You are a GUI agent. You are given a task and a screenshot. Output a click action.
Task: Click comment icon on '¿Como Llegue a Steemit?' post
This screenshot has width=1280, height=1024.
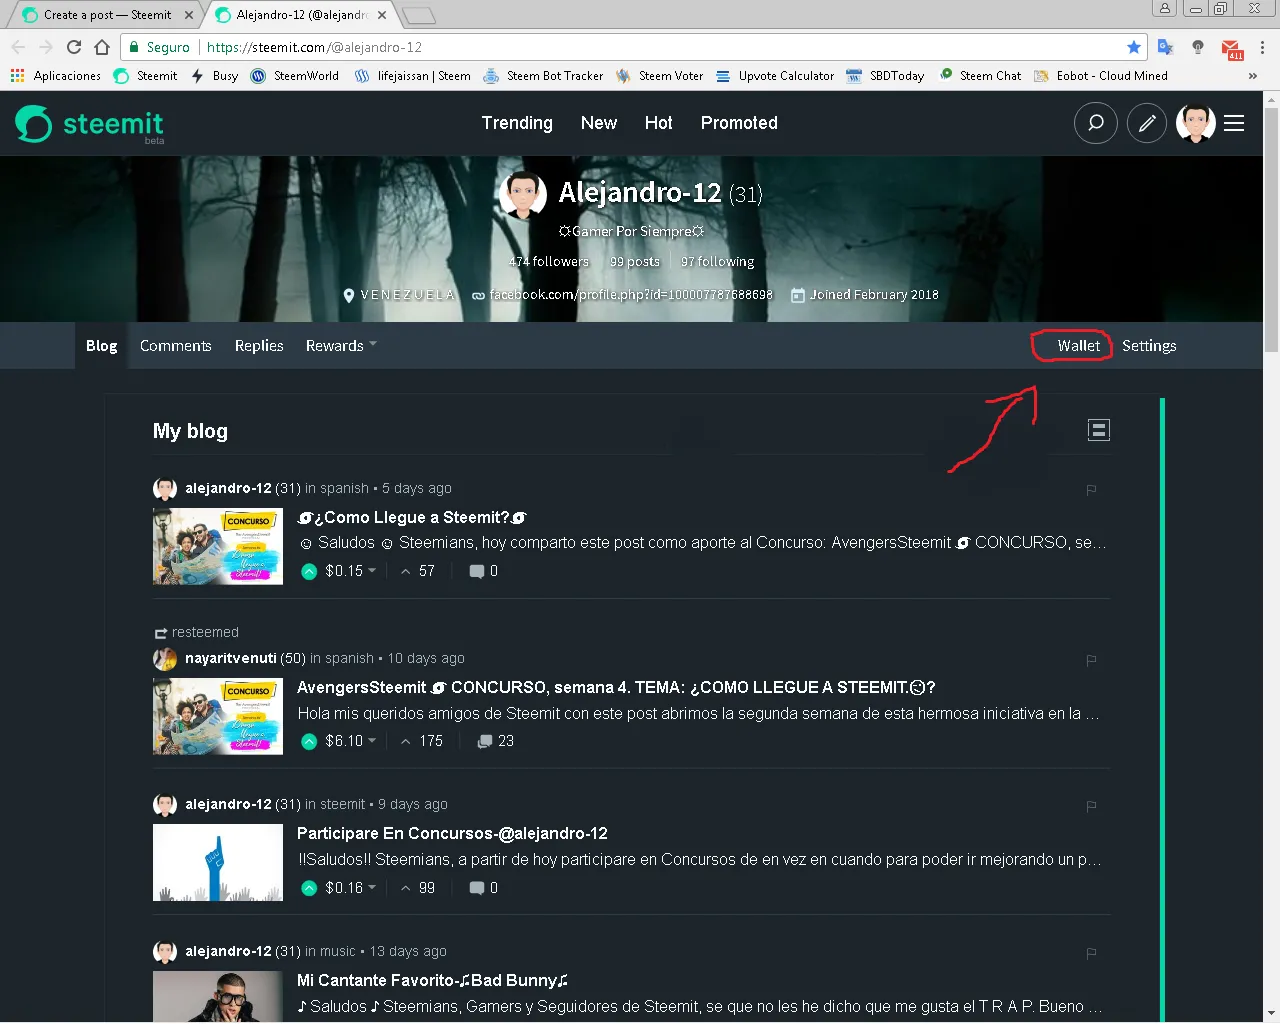tap(477, 571)
